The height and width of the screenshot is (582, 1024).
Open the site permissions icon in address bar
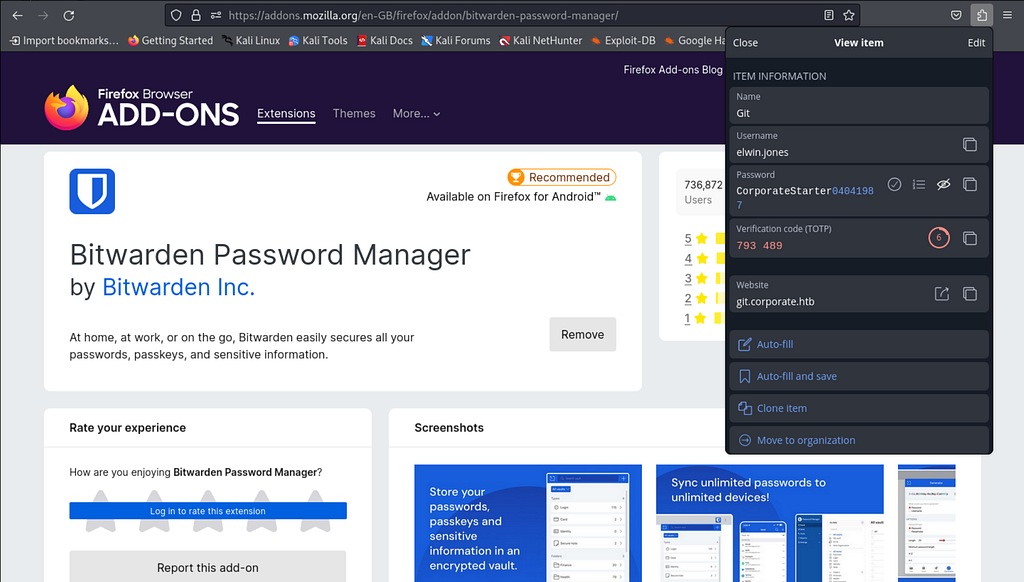point(216,15)
